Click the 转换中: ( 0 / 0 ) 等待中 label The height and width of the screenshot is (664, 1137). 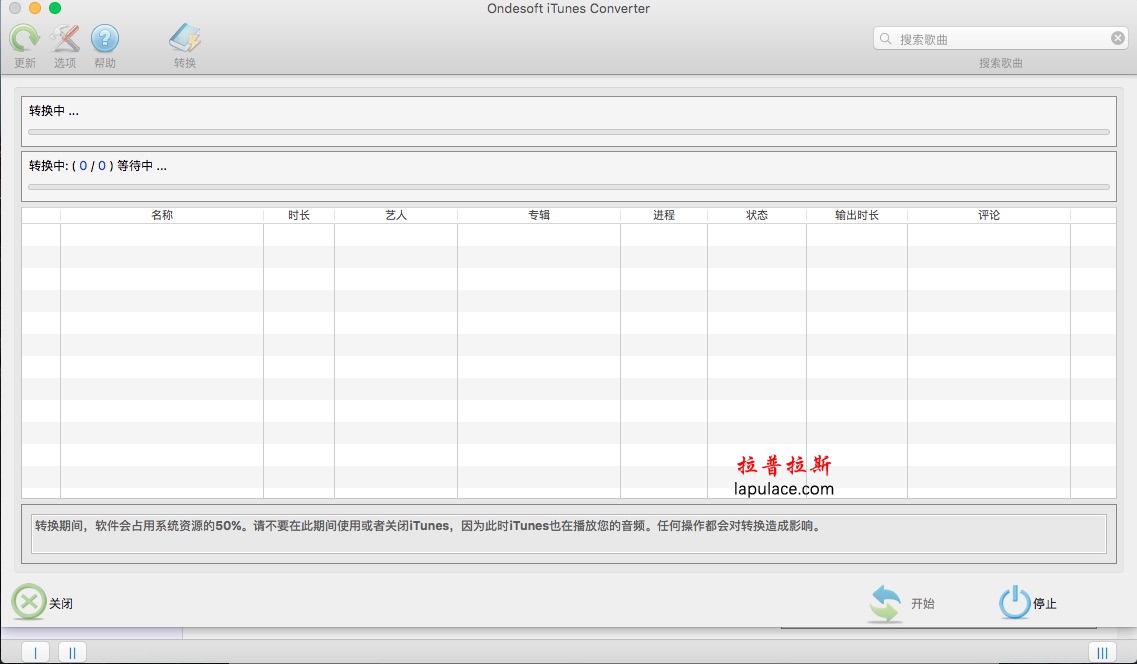pyautogui.click(x=98, y=166)
